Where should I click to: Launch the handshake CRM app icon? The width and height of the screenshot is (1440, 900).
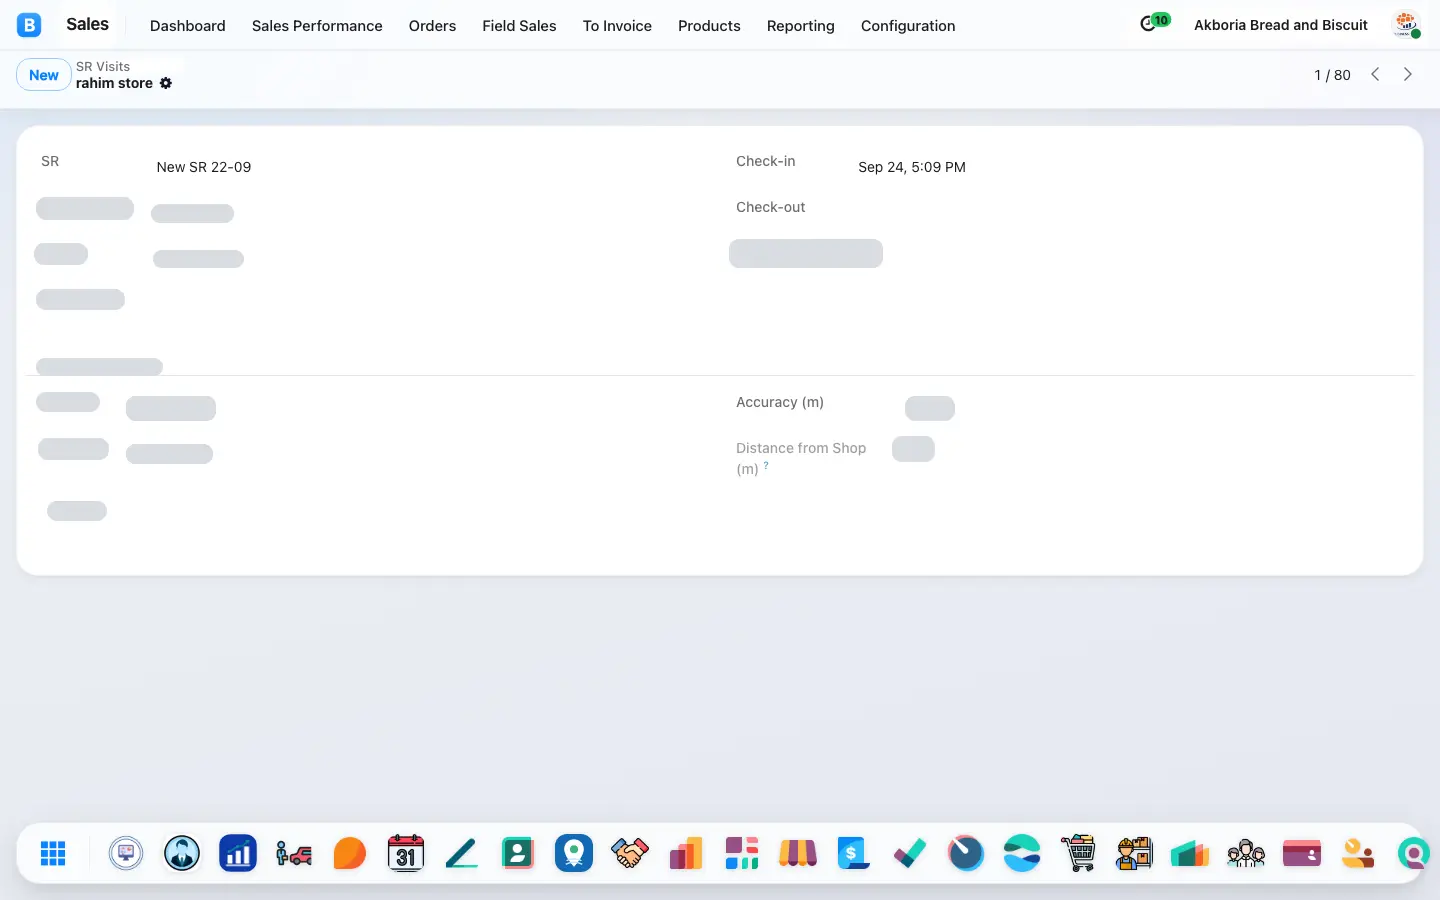630,853
